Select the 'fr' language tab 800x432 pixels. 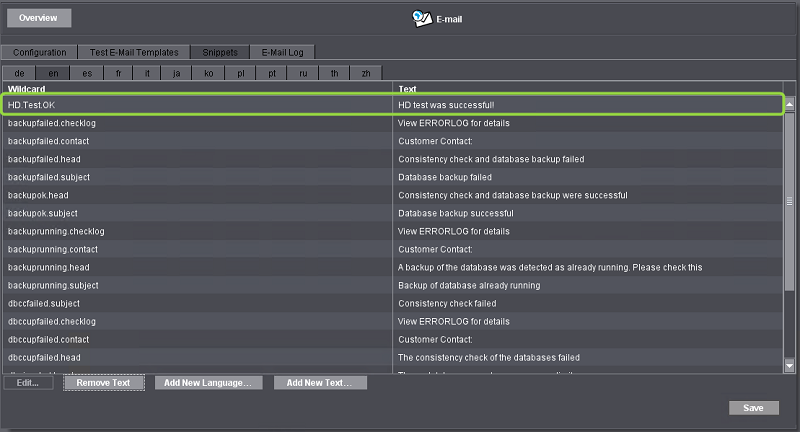tap(119, 73)
